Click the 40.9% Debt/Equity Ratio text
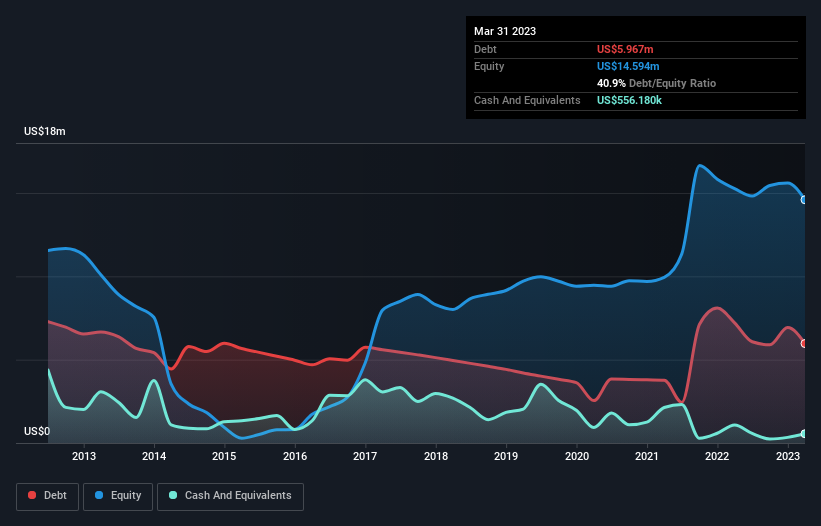This screenshot has width=821, height=526. (x=656, y=83)
